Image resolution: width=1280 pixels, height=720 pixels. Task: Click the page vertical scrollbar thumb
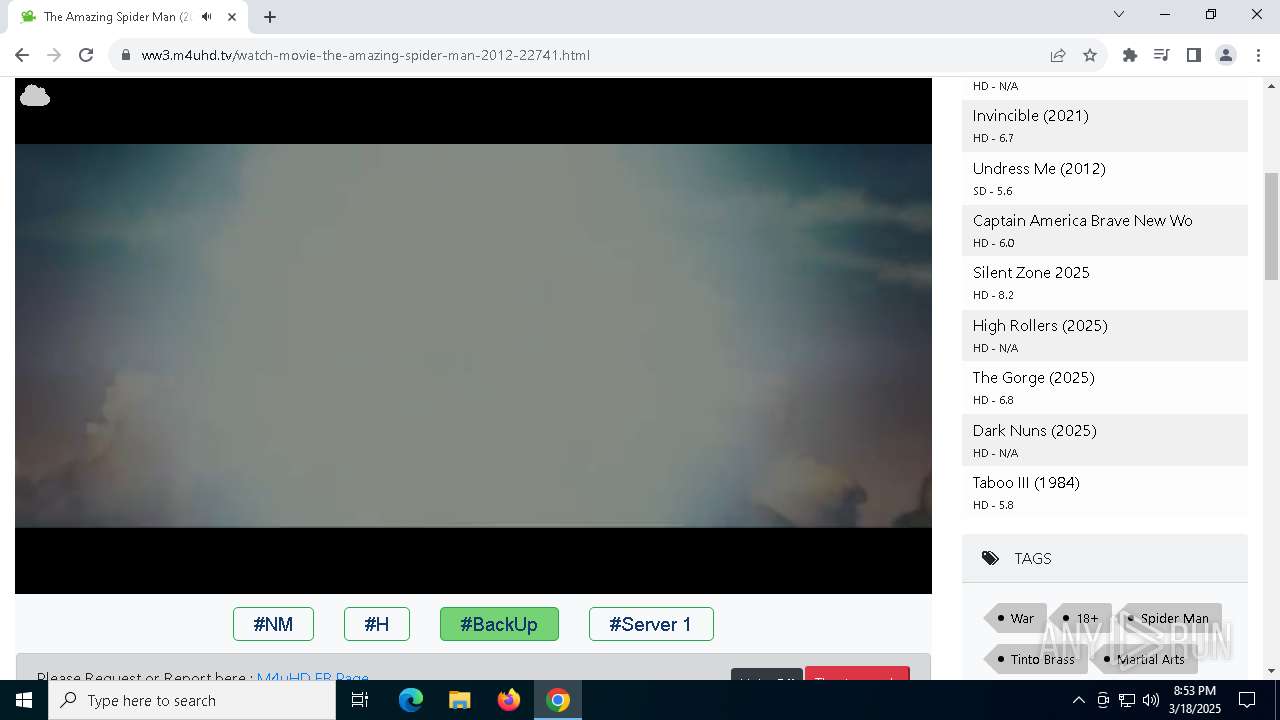click(1271, 226)
